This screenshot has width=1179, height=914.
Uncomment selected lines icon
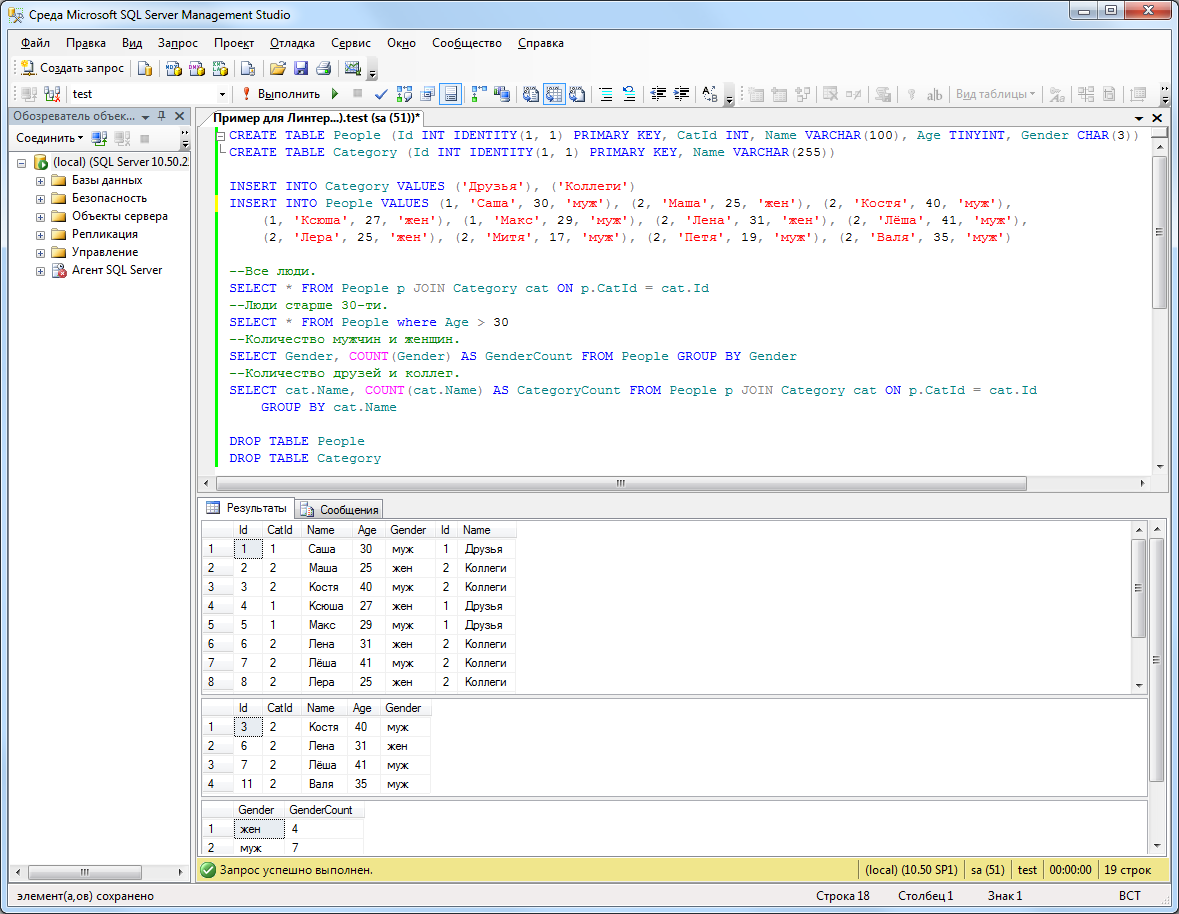click(x=629, y=94)
